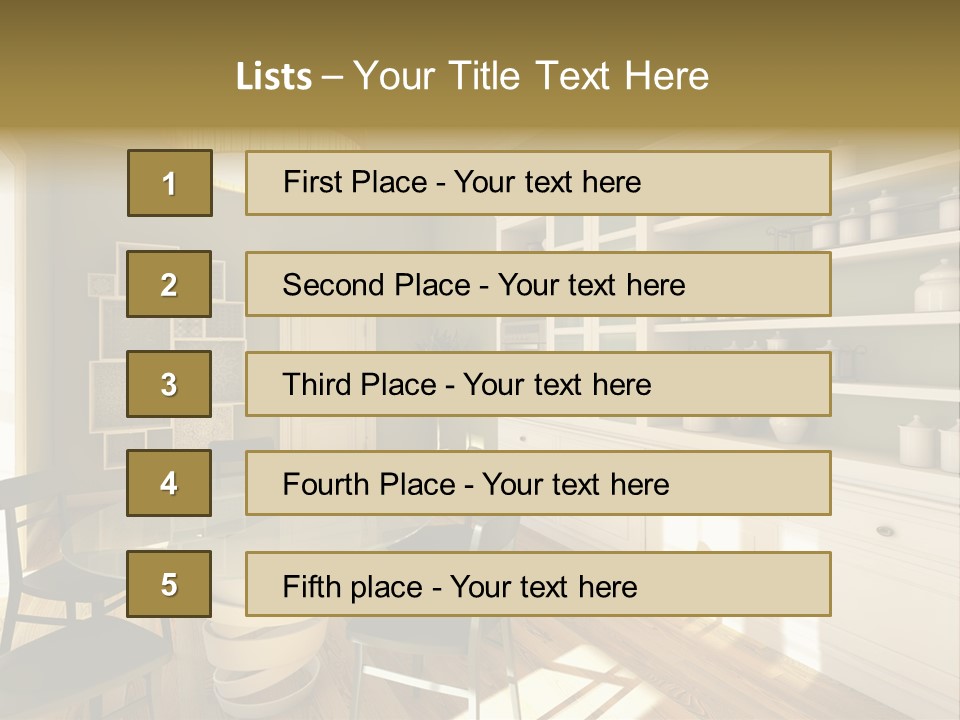The image size is (960, 720).
Task: Click the First Place text box
Action: click(x=538, y=183)
